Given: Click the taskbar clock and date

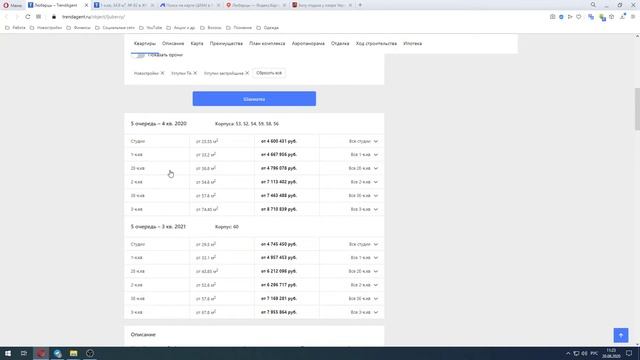Looking at the screenshot, I should [611, 353].
